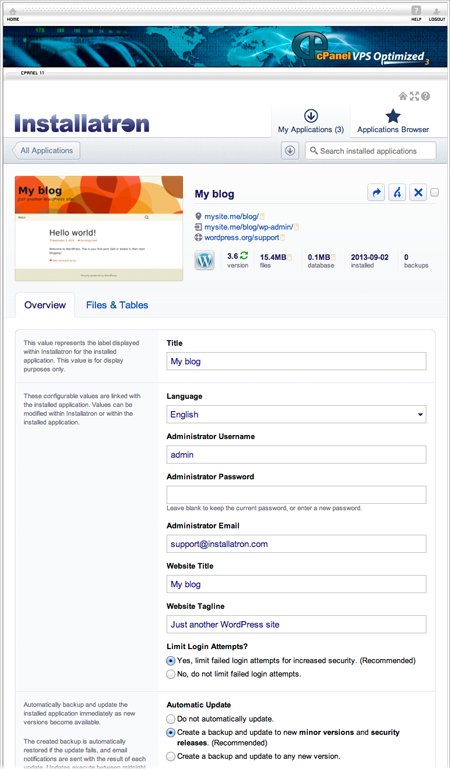This screenshot has width=450, height=769.
Task: Click the Logout icon
Action: coord(436,11)
